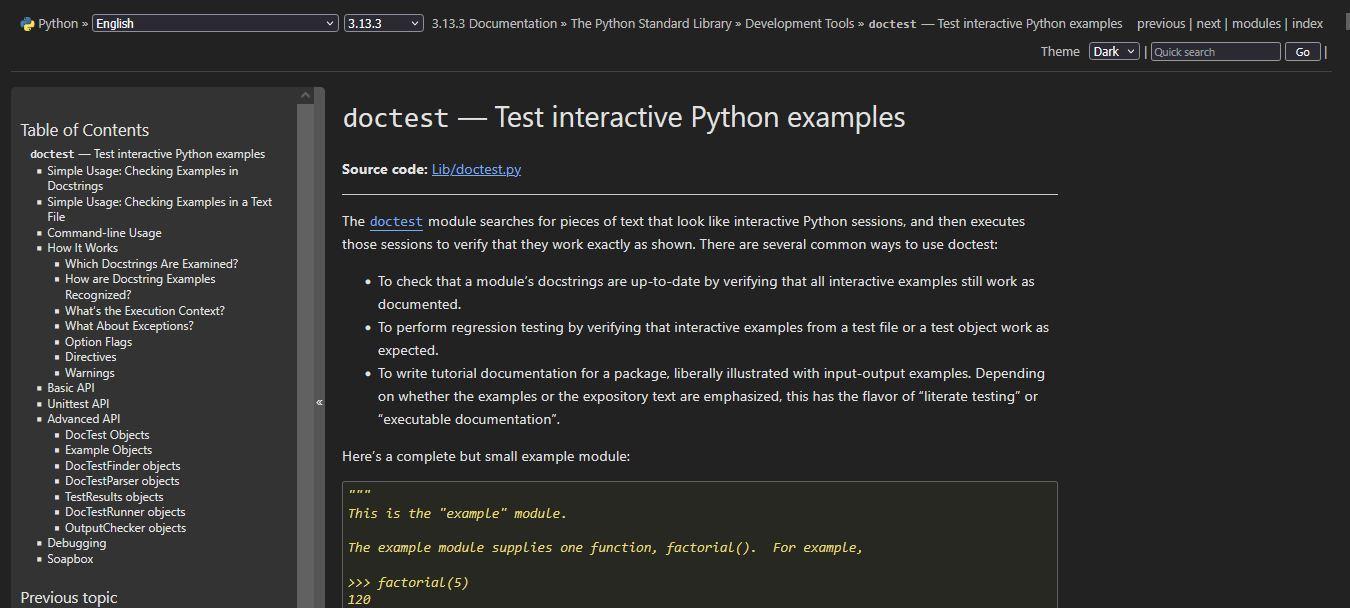1350x608 pixels.
Task: Click the 'Previous topic' heading
Action: pyautogui.click(x=68, y=598)
